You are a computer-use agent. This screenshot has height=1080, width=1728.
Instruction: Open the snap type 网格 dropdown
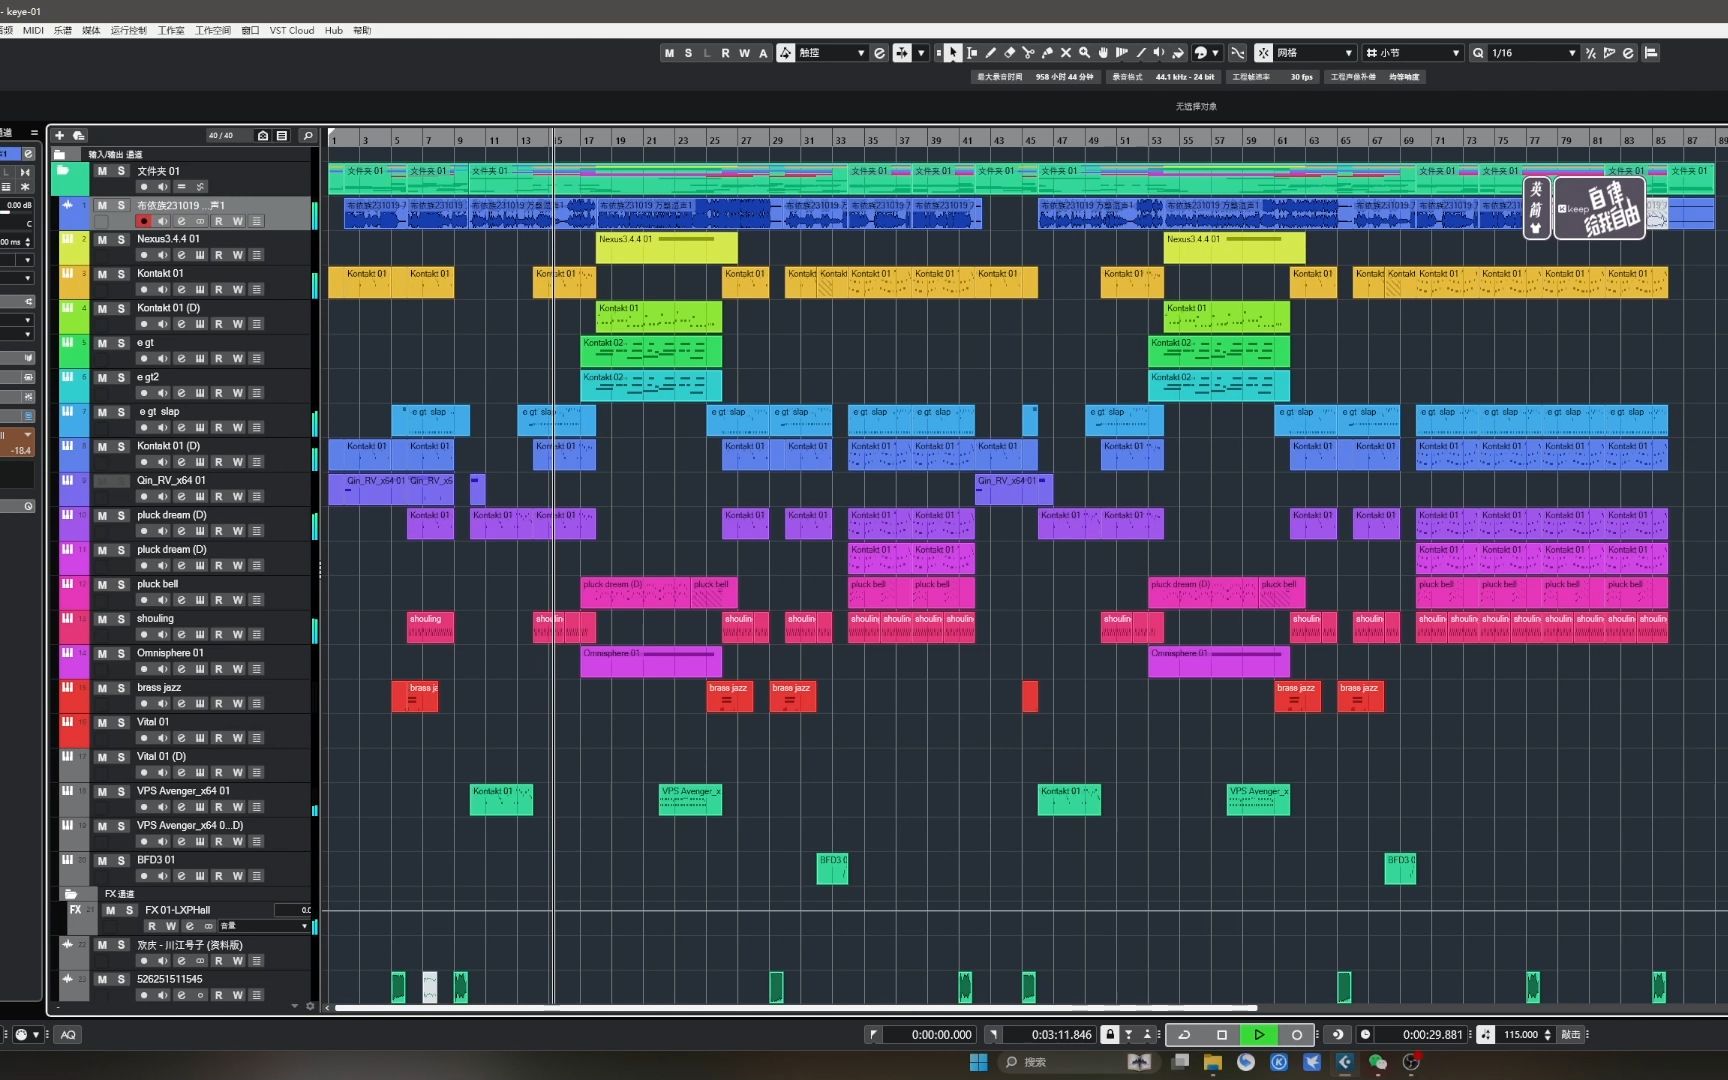coord(1315,53)
